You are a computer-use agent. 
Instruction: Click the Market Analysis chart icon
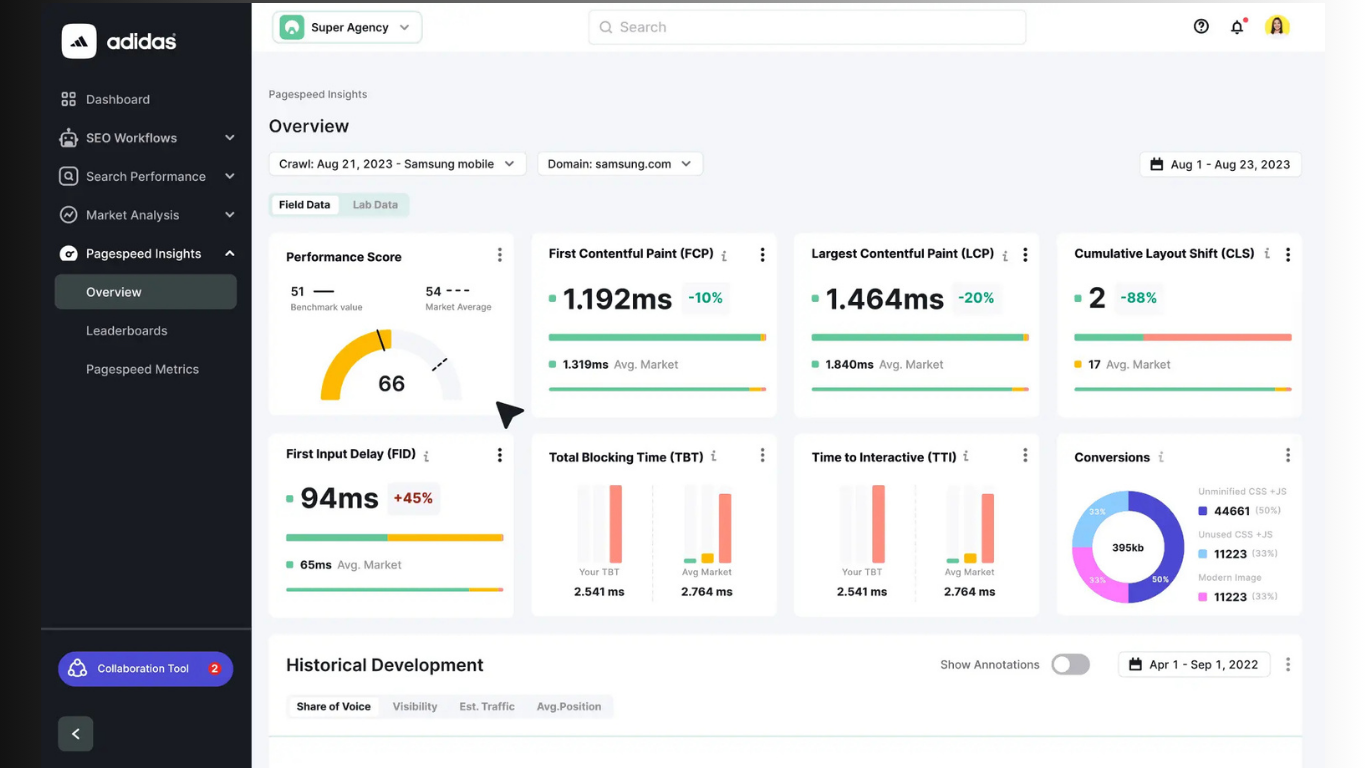click(68, 215)
